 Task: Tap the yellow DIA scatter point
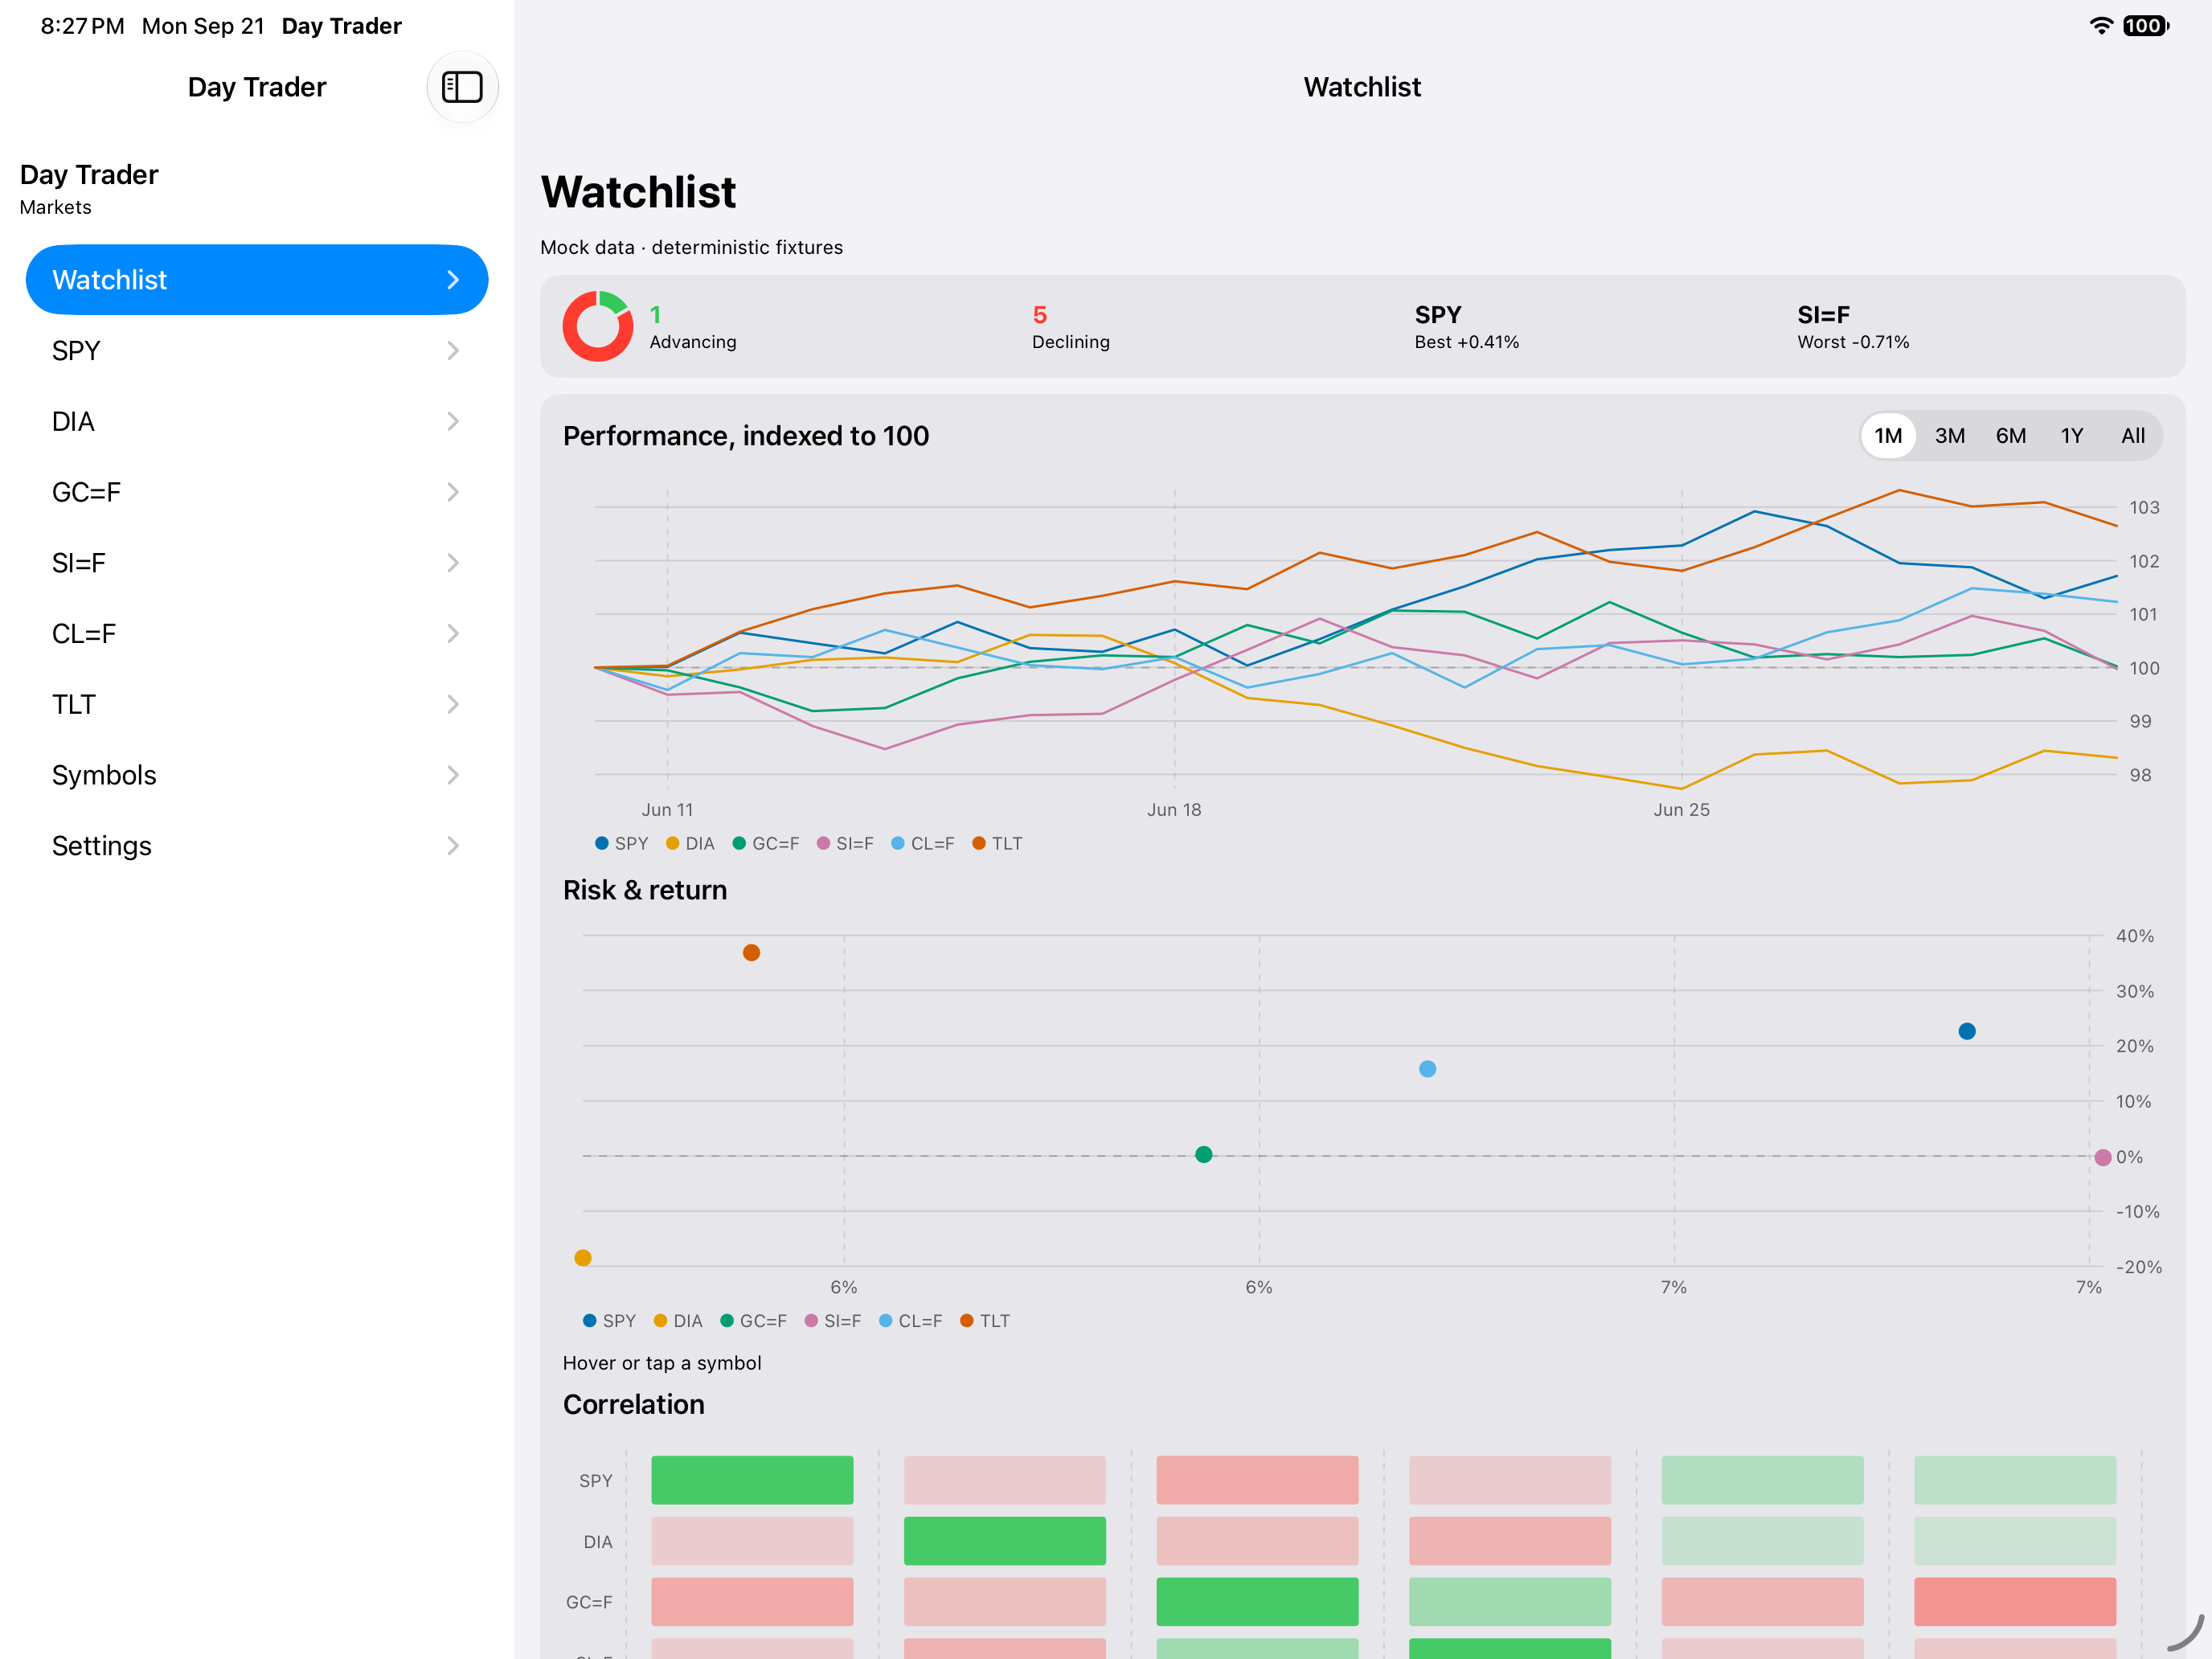[583, 1258]
